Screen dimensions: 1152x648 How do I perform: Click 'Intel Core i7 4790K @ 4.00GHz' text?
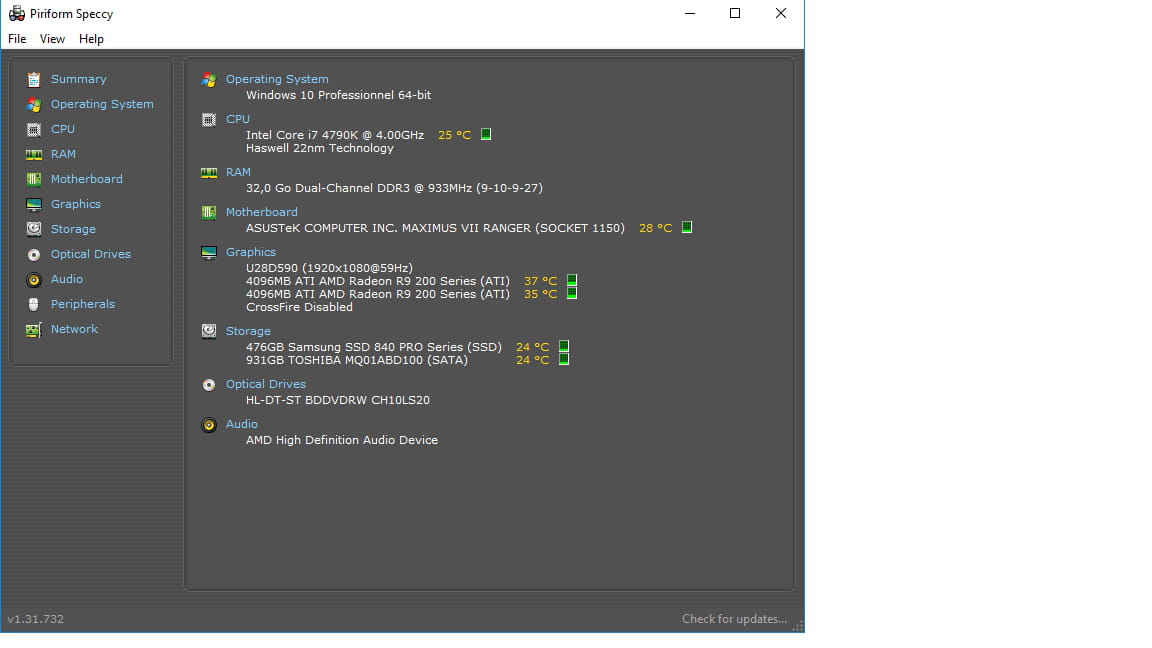coord(334,135)
